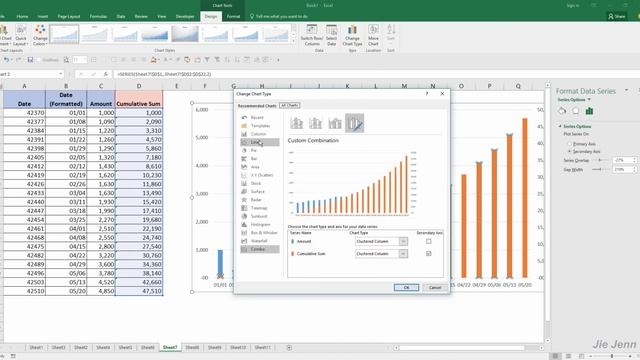Switch to the All Charts tab

290,105
